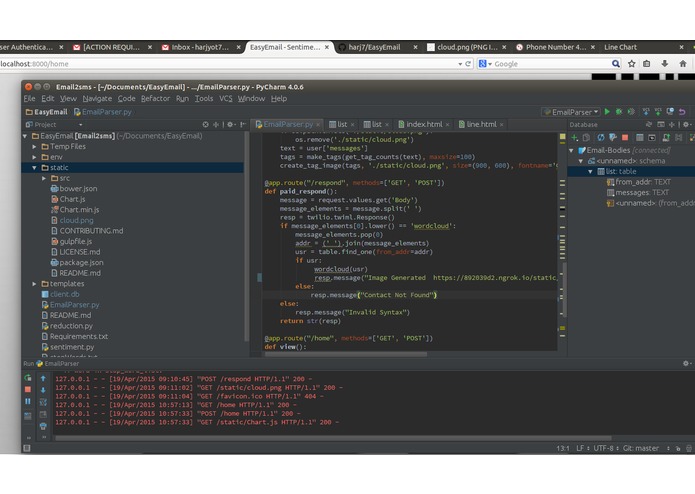Open the Navigate menu
695x494 pixels.
(97, 98)
